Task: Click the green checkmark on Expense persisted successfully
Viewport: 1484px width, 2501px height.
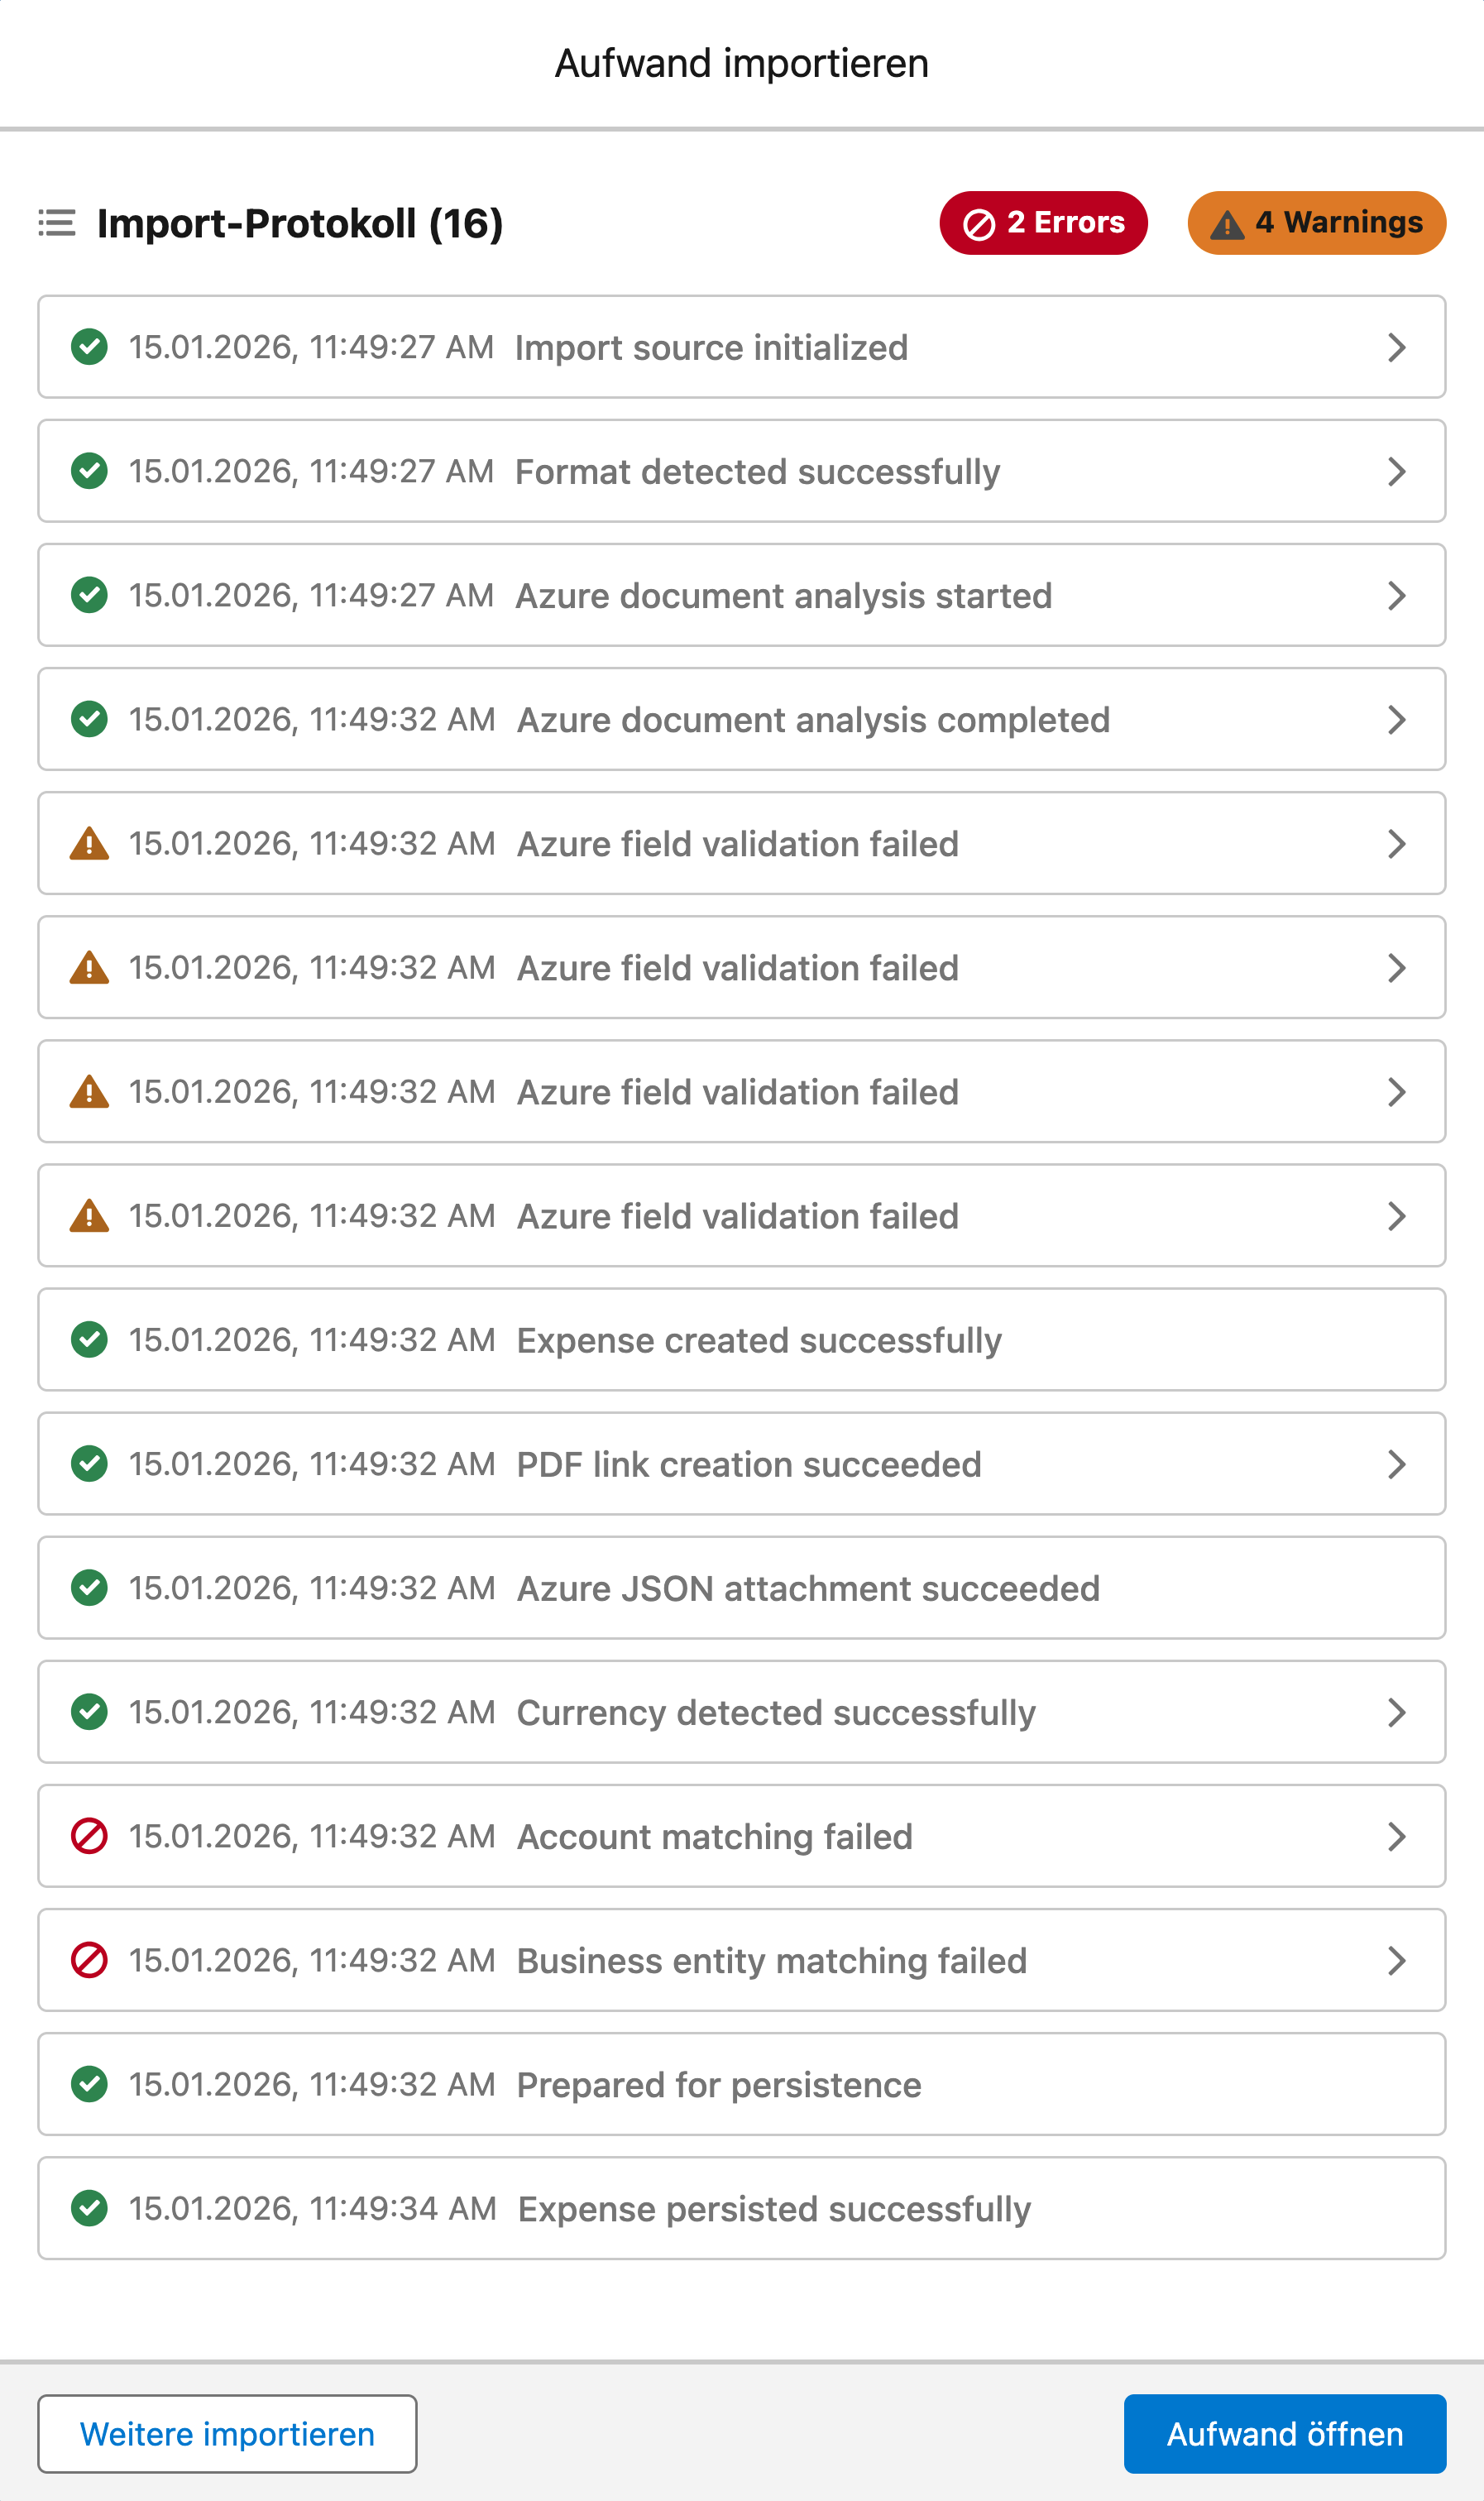Action: tap(89, 2208)
